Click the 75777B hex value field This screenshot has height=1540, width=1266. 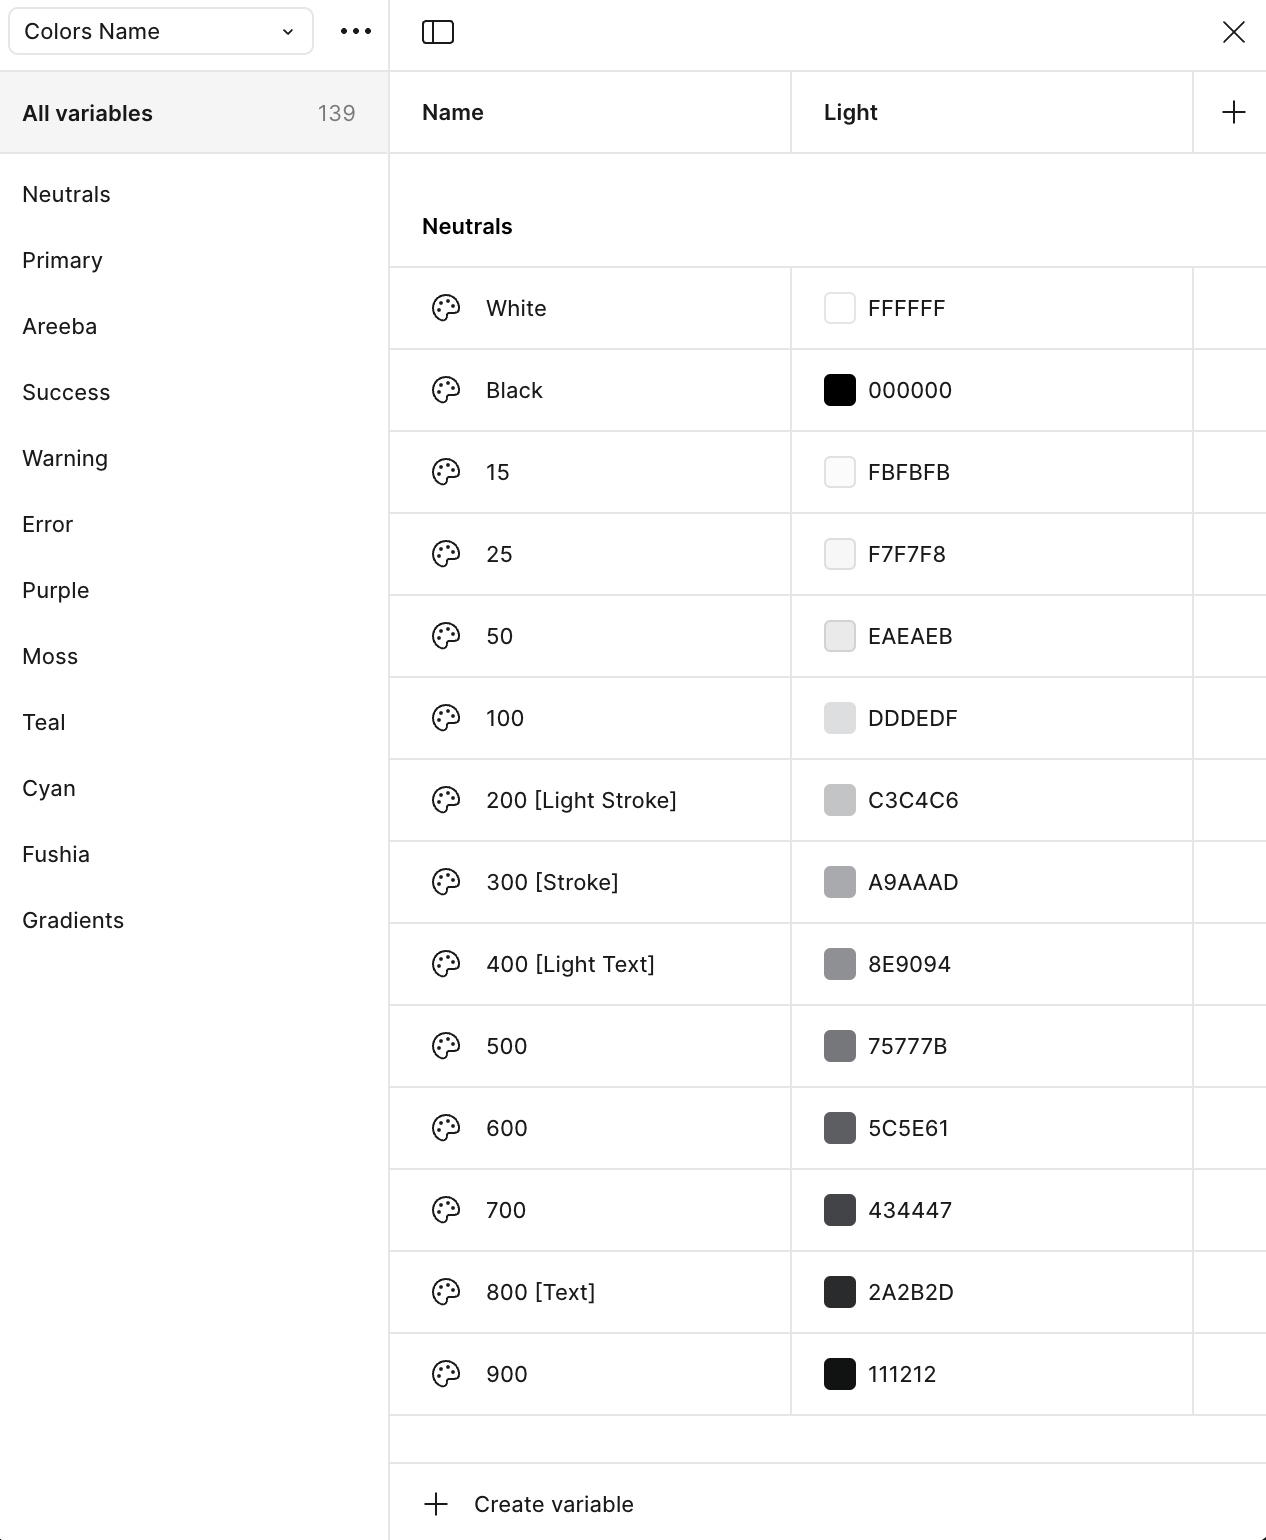coord(907,1046)
